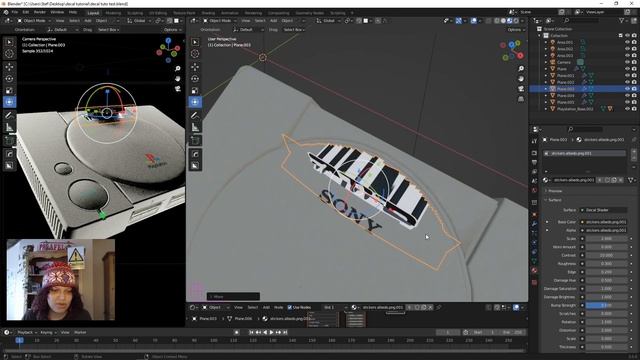Switch to the Shading workspace tab
This screenshot has height=360, width=640.
pos(208,13)
